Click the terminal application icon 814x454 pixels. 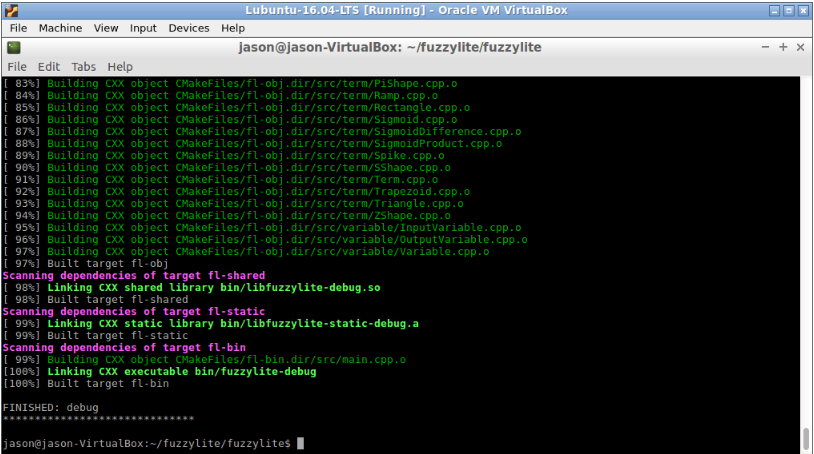click(13, 48)
